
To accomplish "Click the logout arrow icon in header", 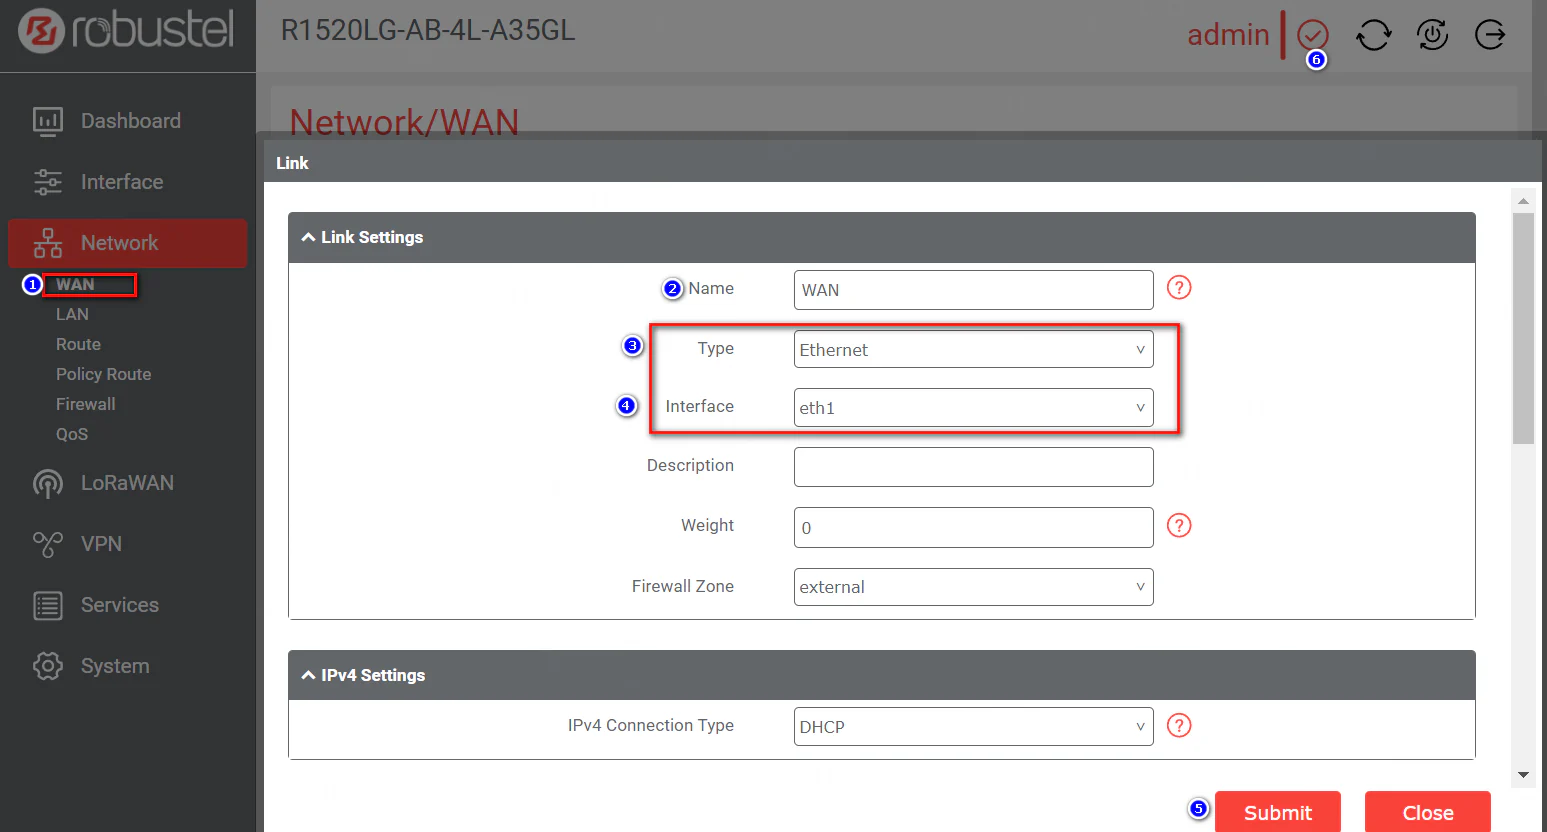I will 1490,35.
